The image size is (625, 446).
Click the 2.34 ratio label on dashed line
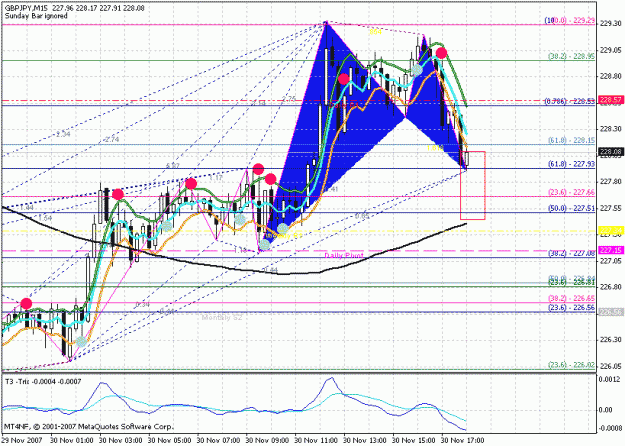pos(63,134)
